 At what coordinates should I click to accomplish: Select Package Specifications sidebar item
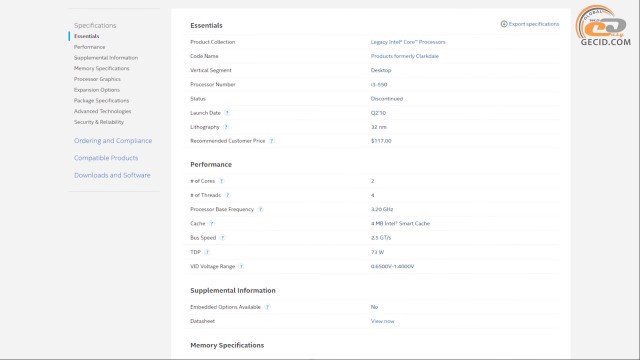click(x=101, y=100)
